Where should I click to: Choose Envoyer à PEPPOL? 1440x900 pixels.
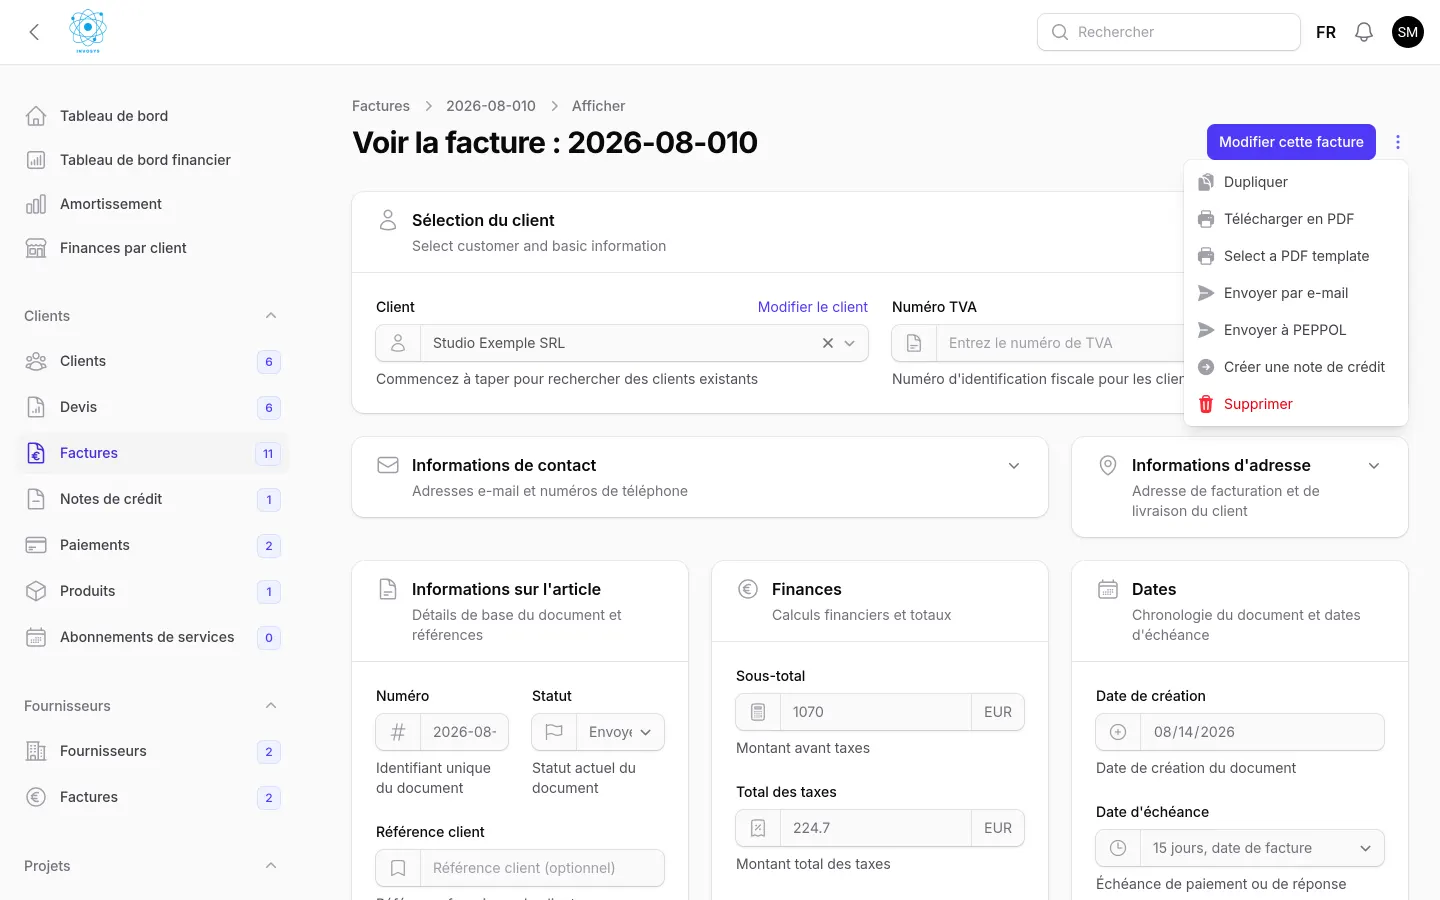point(1296,330)
